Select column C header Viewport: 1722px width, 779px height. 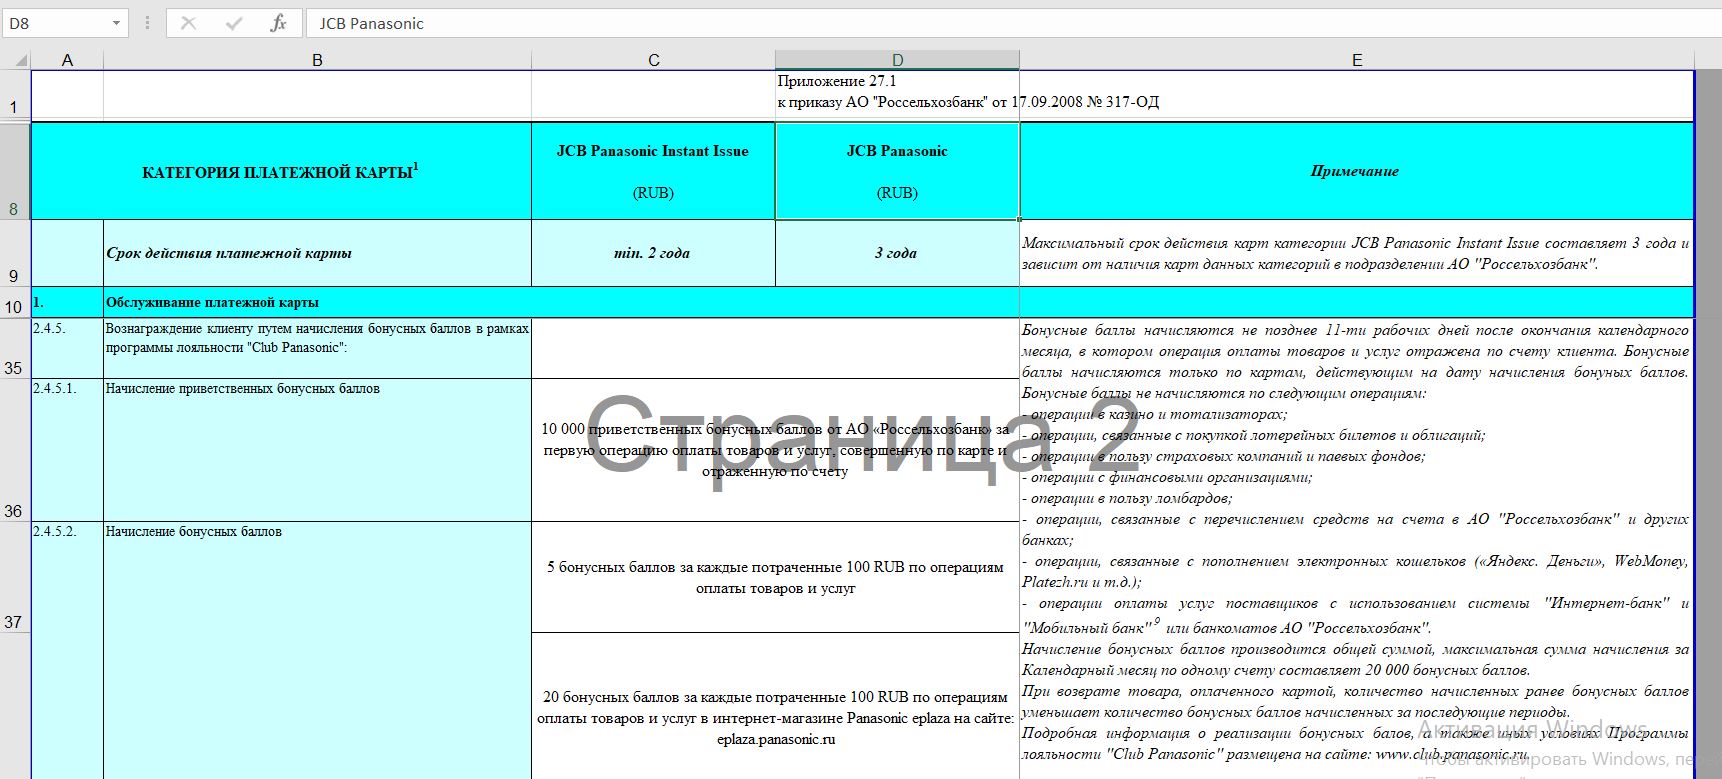653,60
